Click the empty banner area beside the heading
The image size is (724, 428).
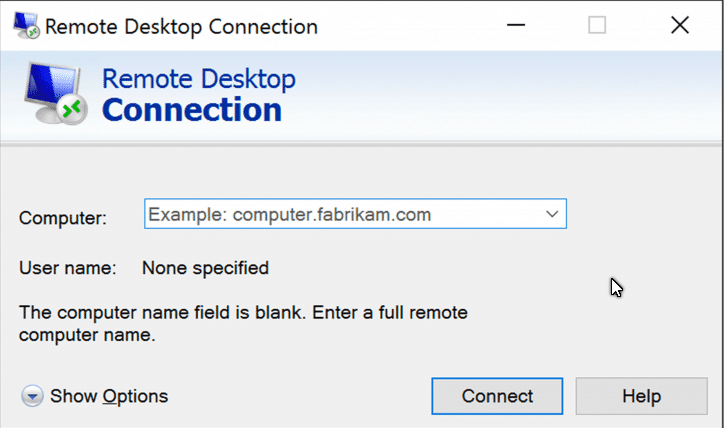[x=500, y=95]
